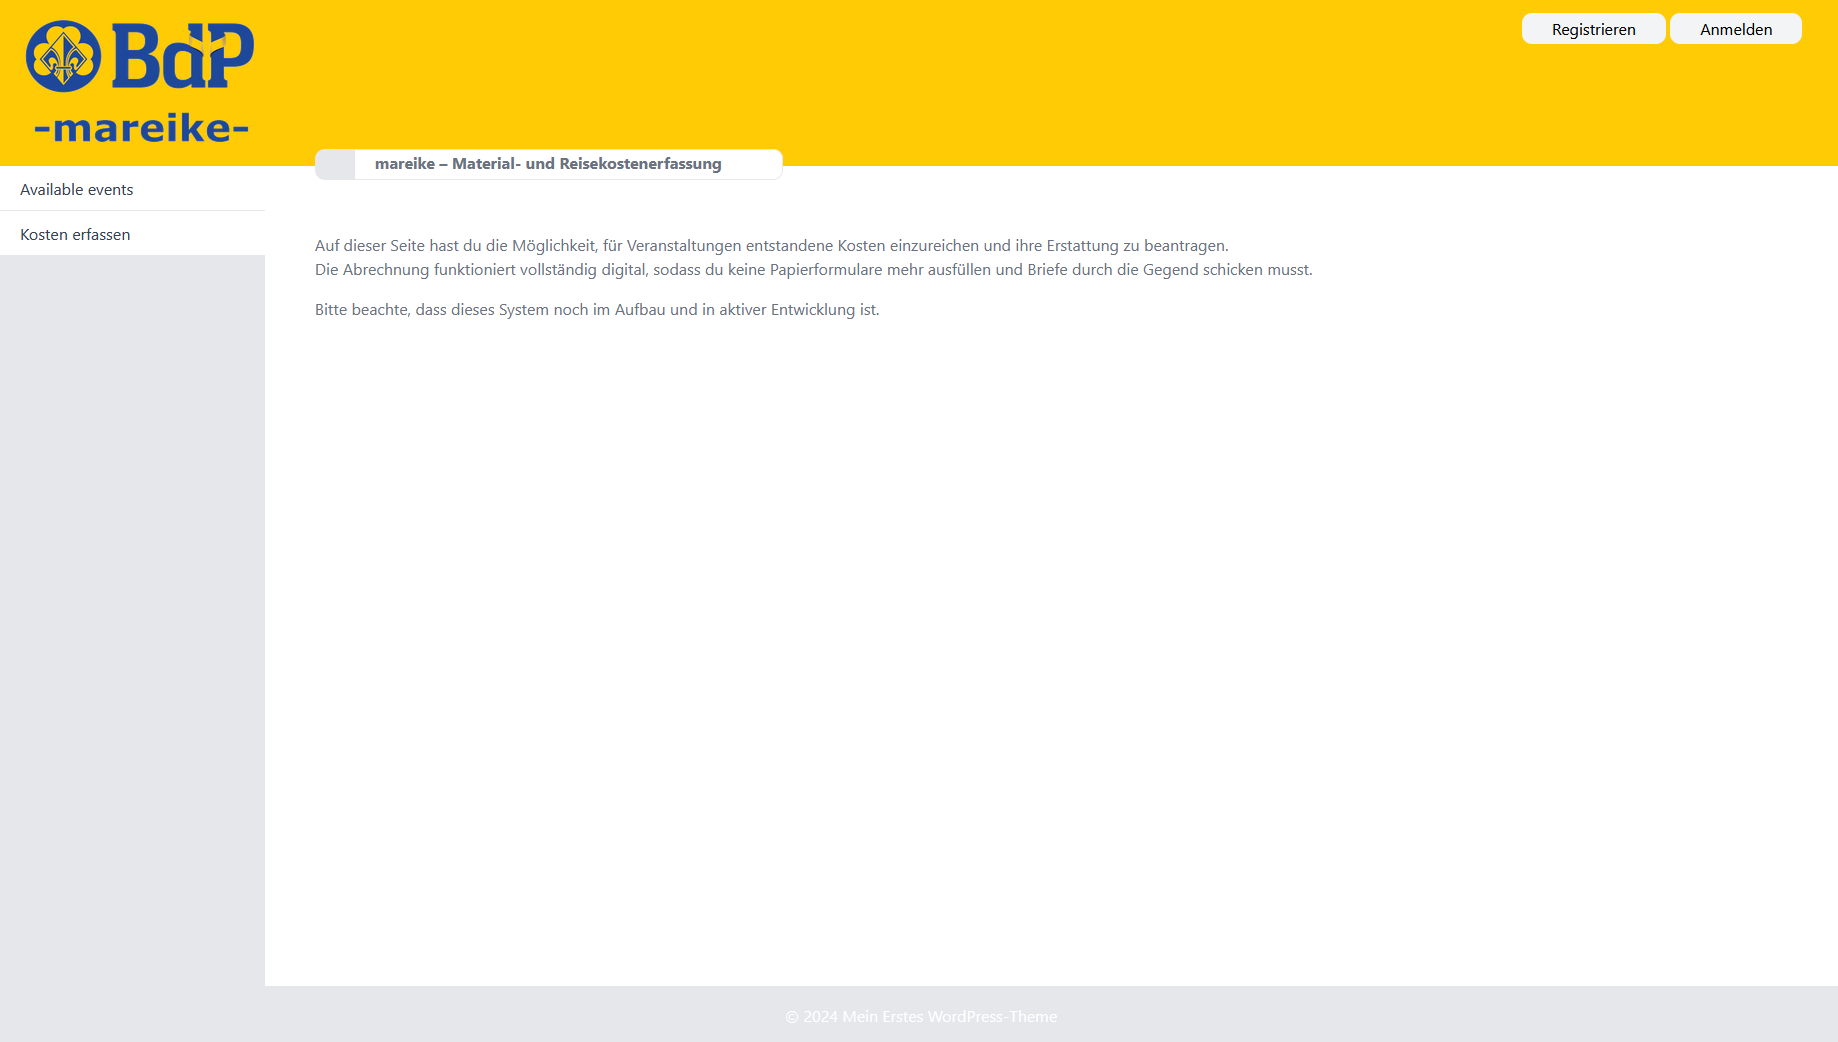Click the word Veranstaltungen in the intro text
The width and height of the screenshot is (1838, 1042).
pyautogui.click(x=684, y=246)
